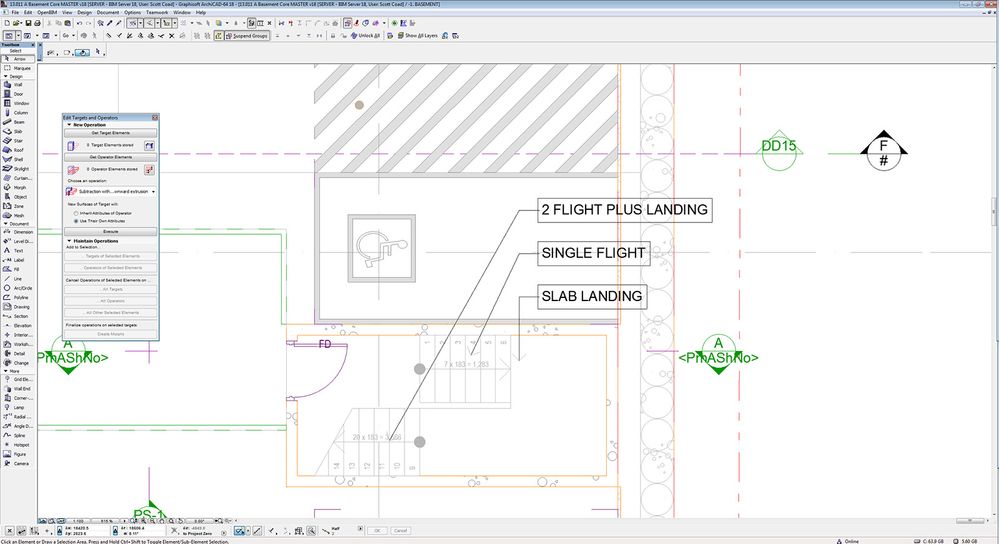Select the Fill tool
The image size is (999, 544).
point(18,269)
